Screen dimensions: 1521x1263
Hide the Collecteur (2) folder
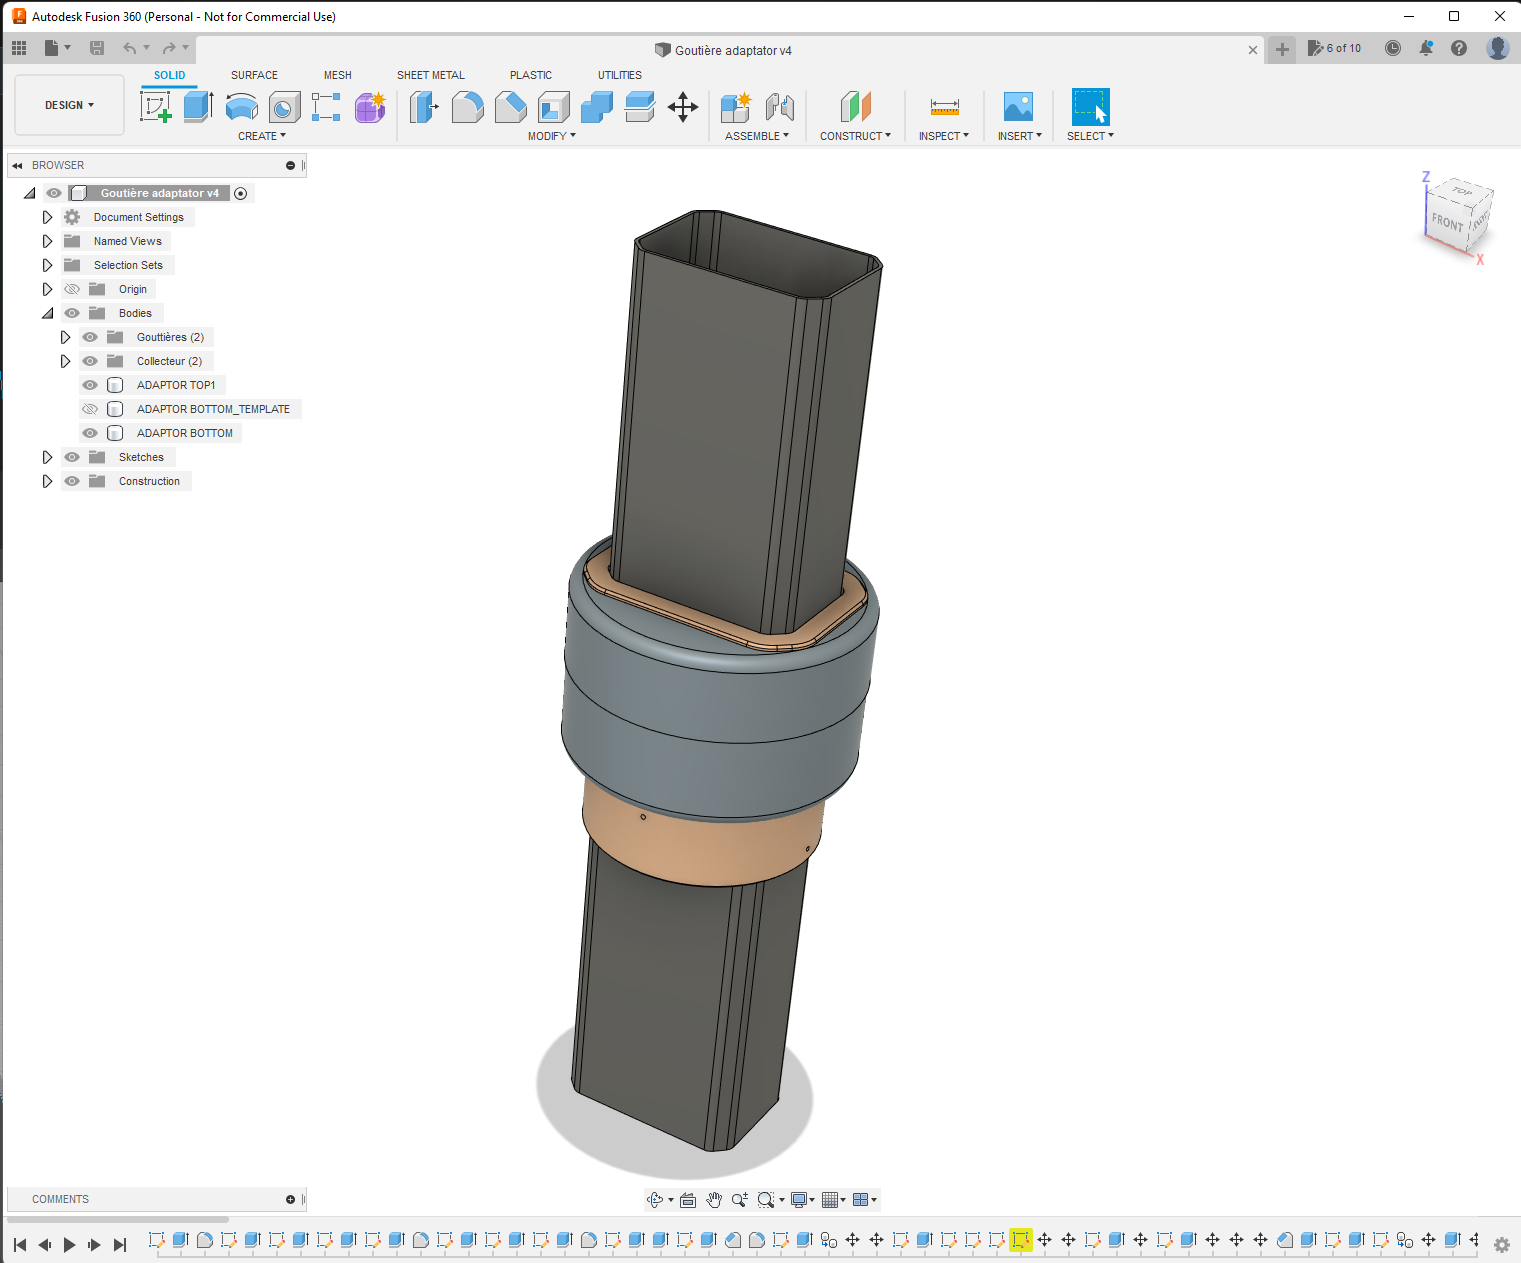(x=90, y=361)
